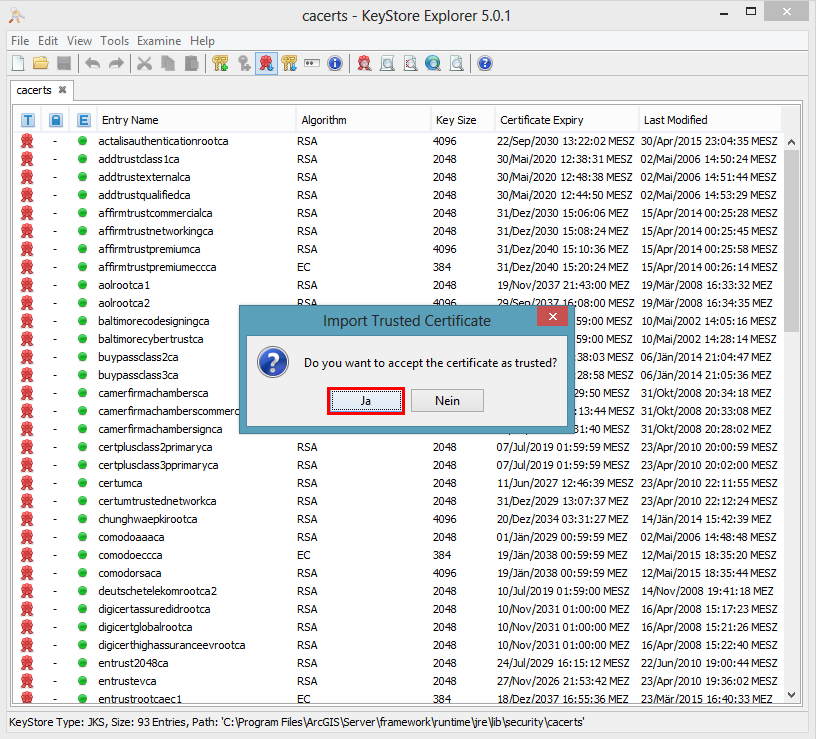This screenshot has width=816, height=739.
Task: Open the Set Password tool
Action: click(x=311, y=63)
